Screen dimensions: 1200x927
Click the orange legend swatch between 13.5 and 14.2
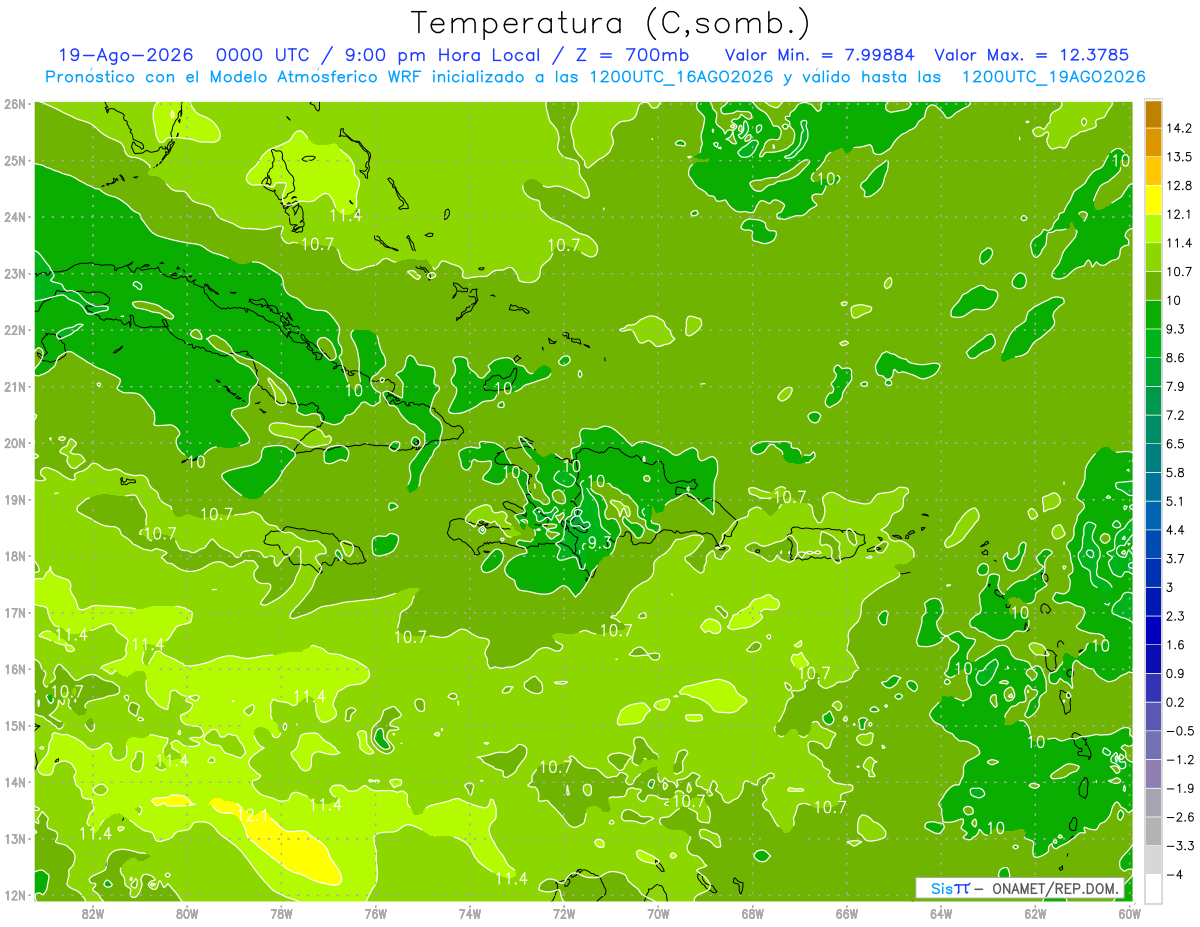pos(1153,142)
